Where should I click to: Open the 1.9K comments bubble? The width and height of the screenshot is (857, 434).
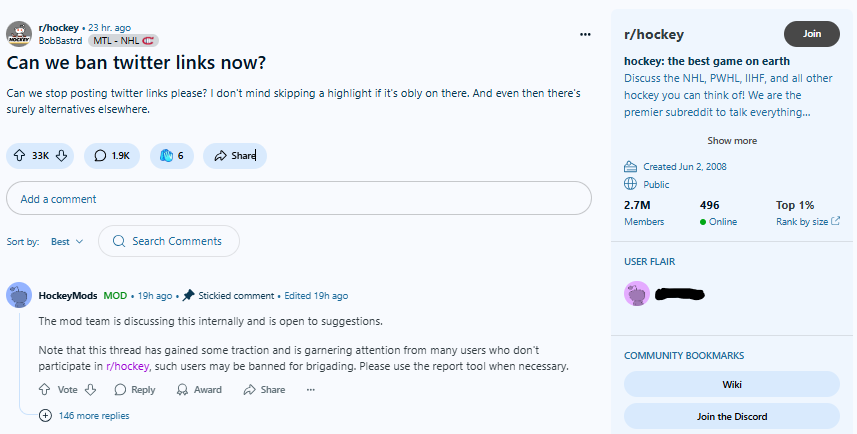pos(112,156)
